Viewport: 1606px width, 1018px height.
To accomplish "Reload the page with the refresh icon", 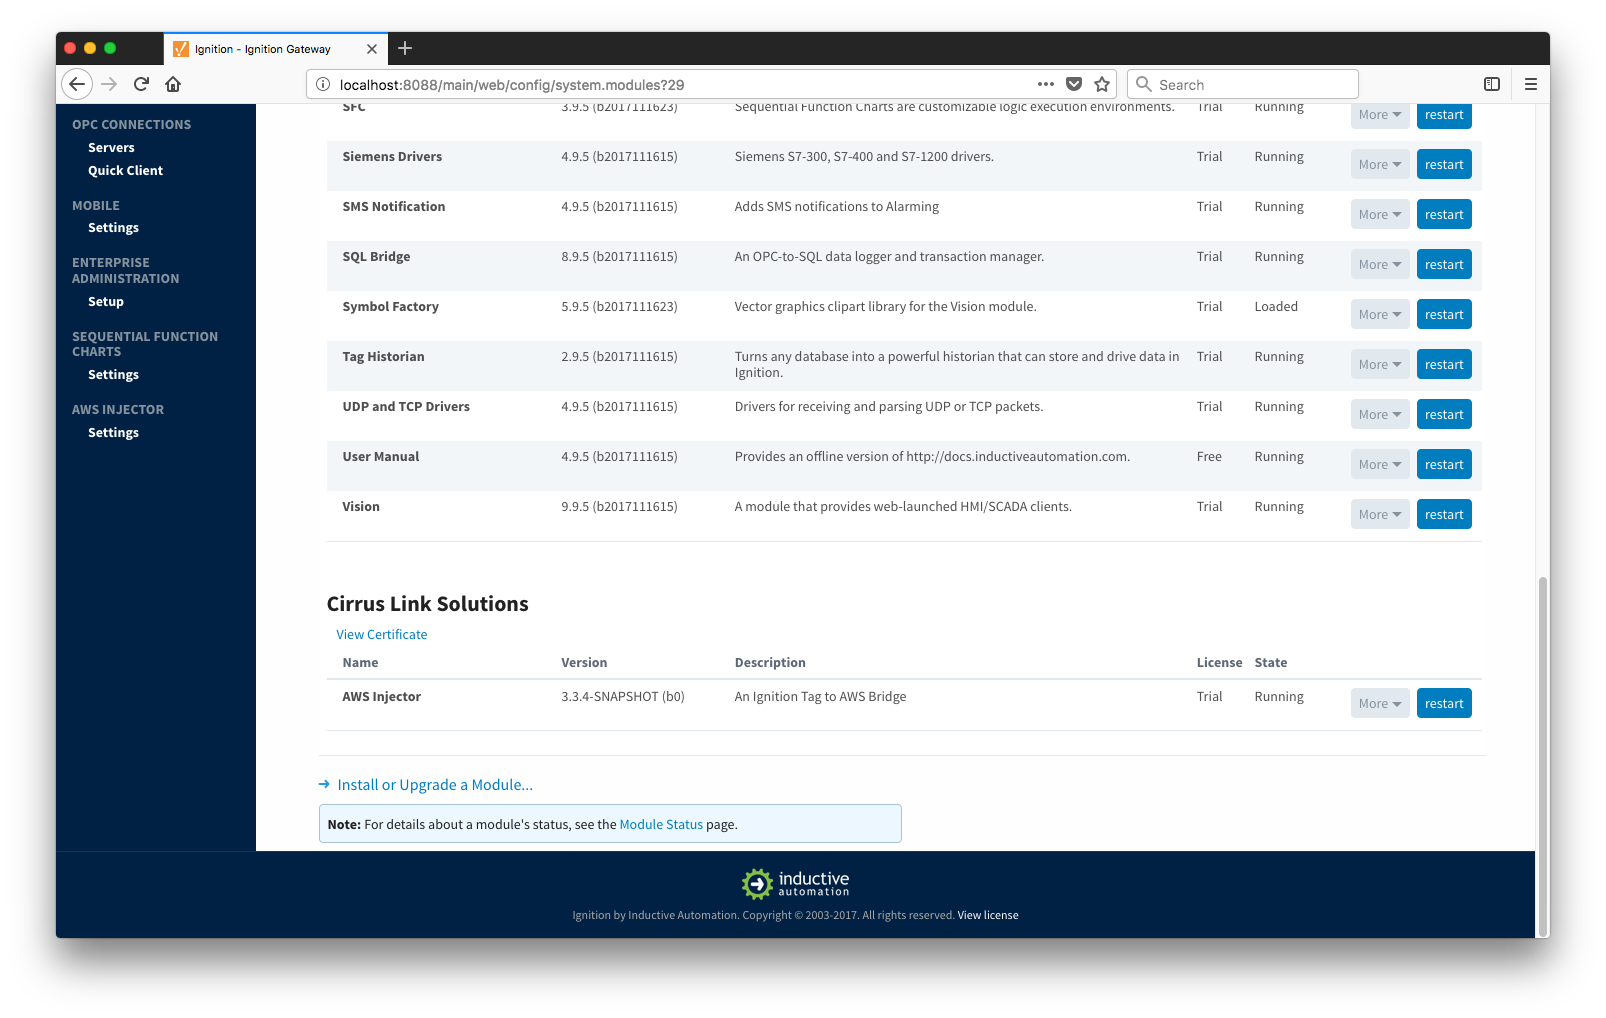I will point(141,84).
